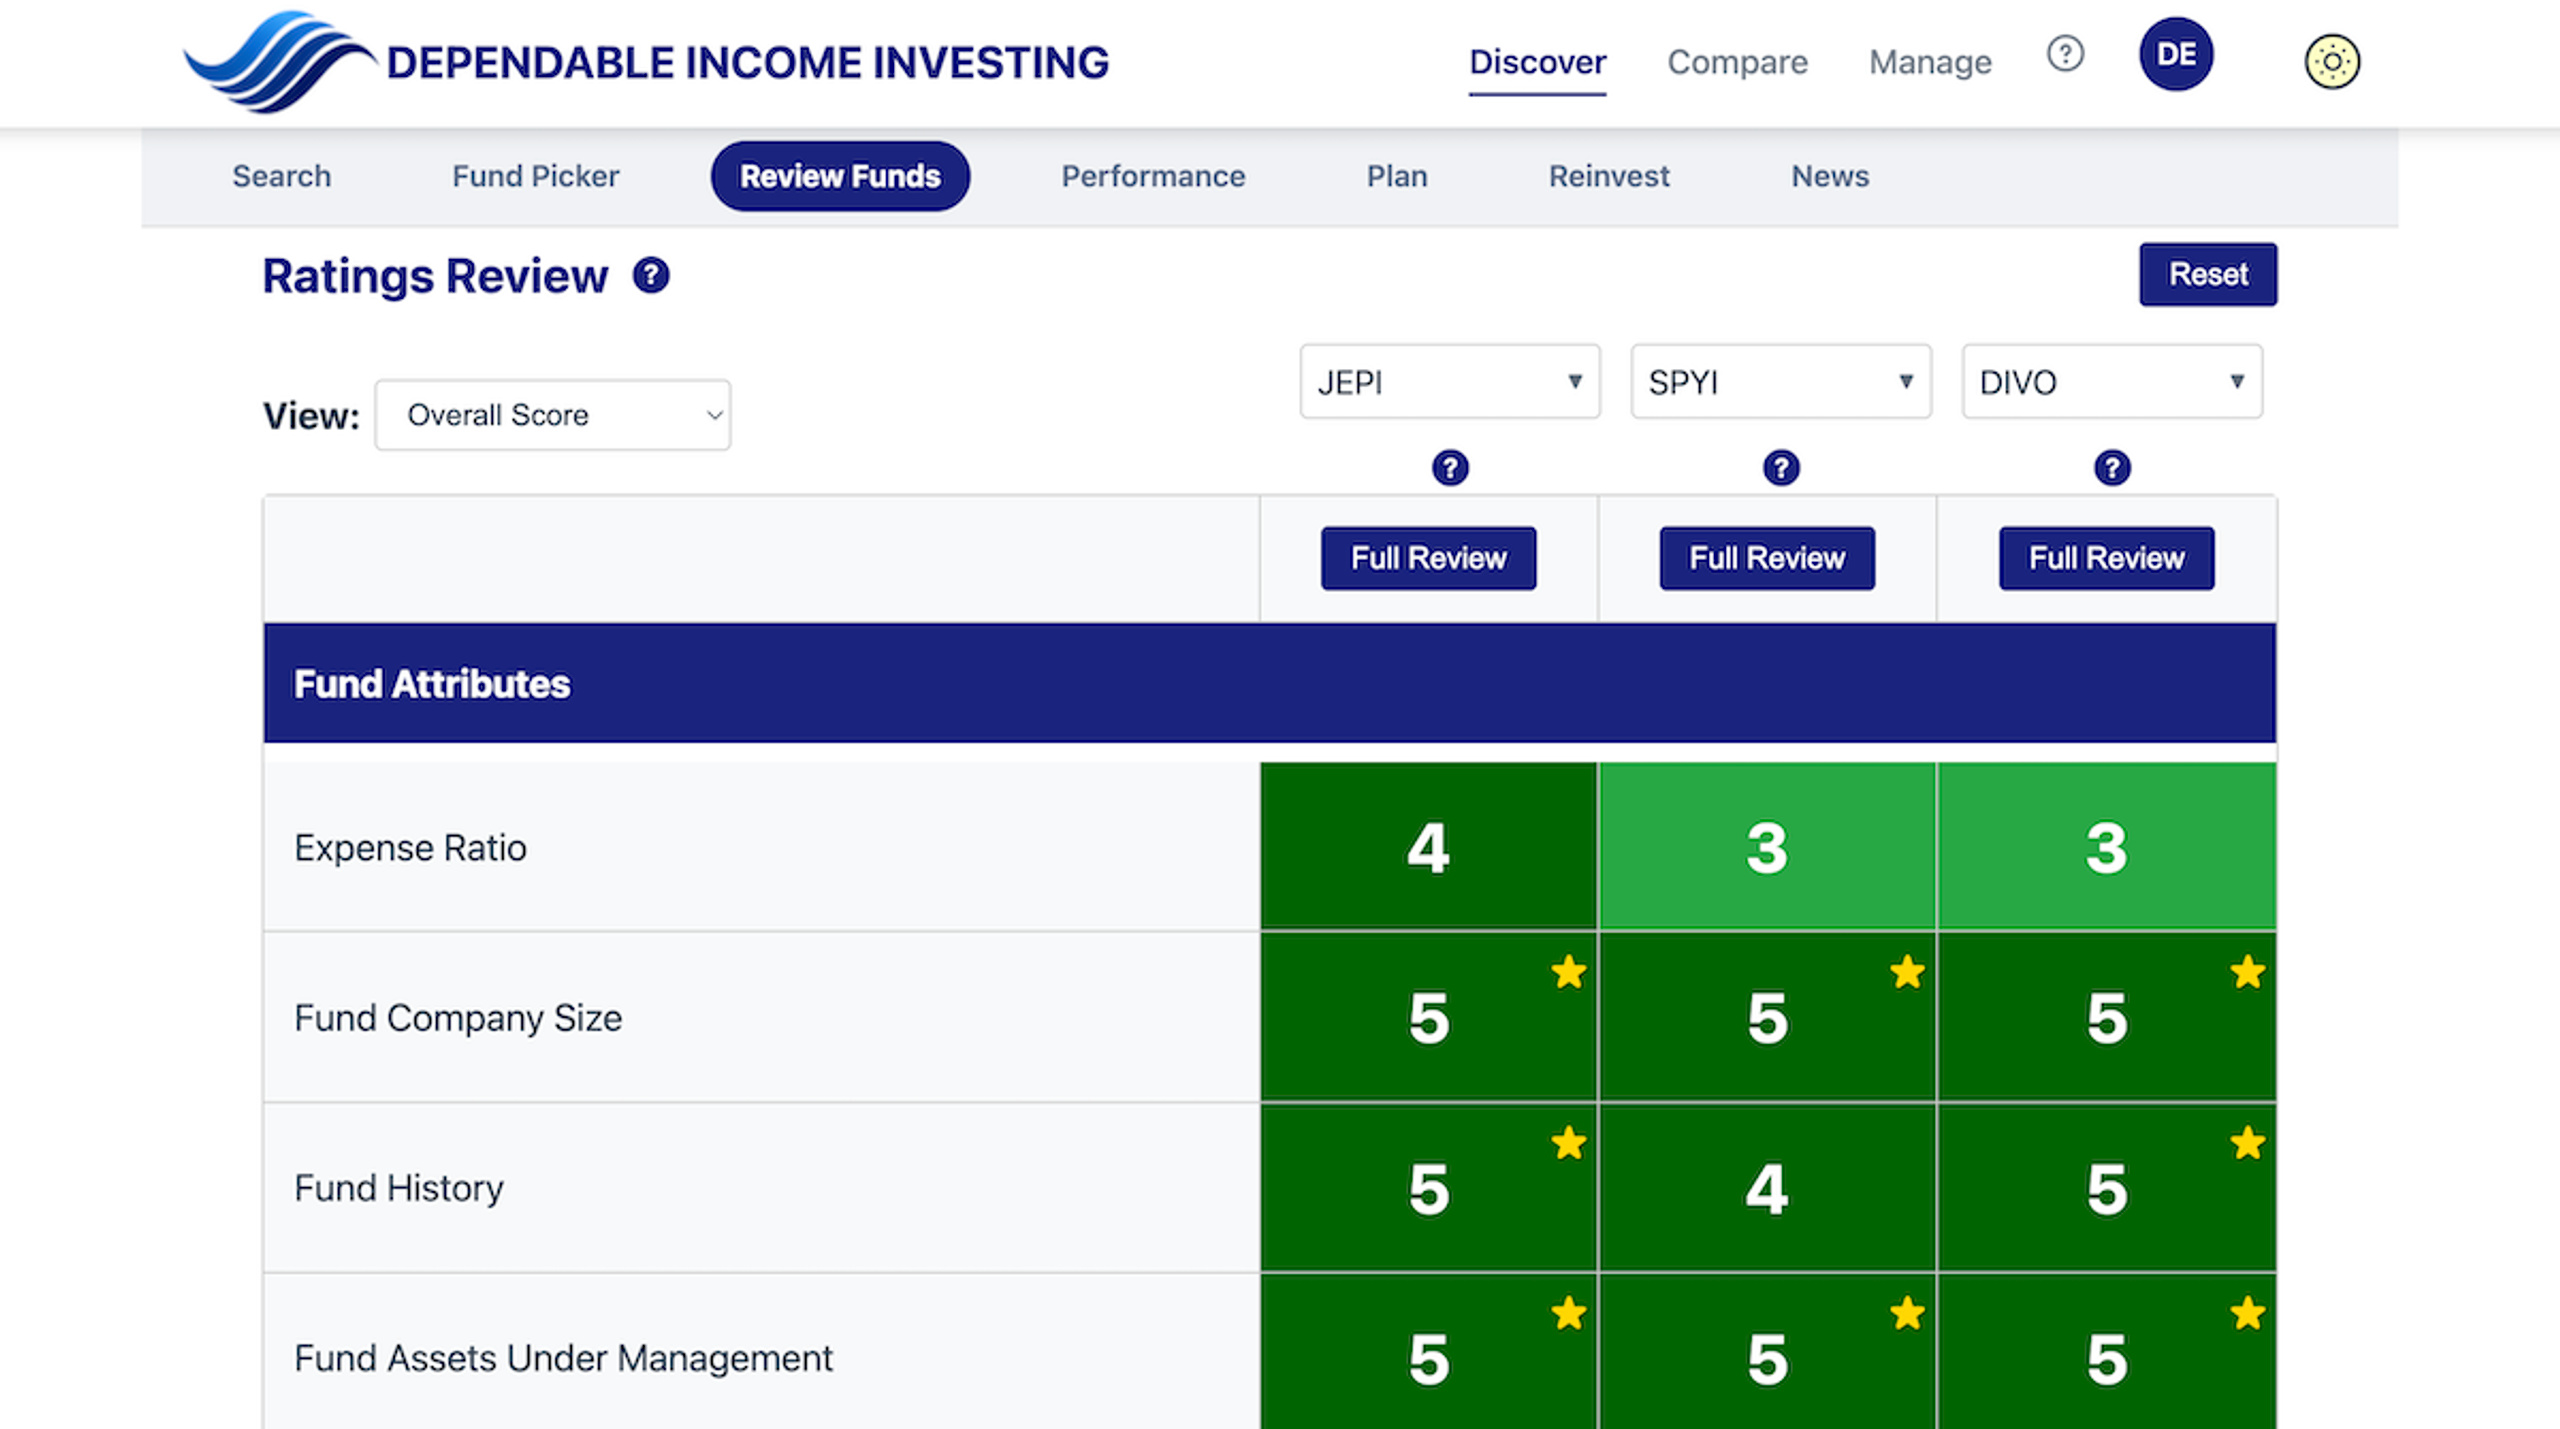Go to the Compare top menu
Image resolution: width=2560 pixels, height=1429 pixels.
pos(1737,62)
